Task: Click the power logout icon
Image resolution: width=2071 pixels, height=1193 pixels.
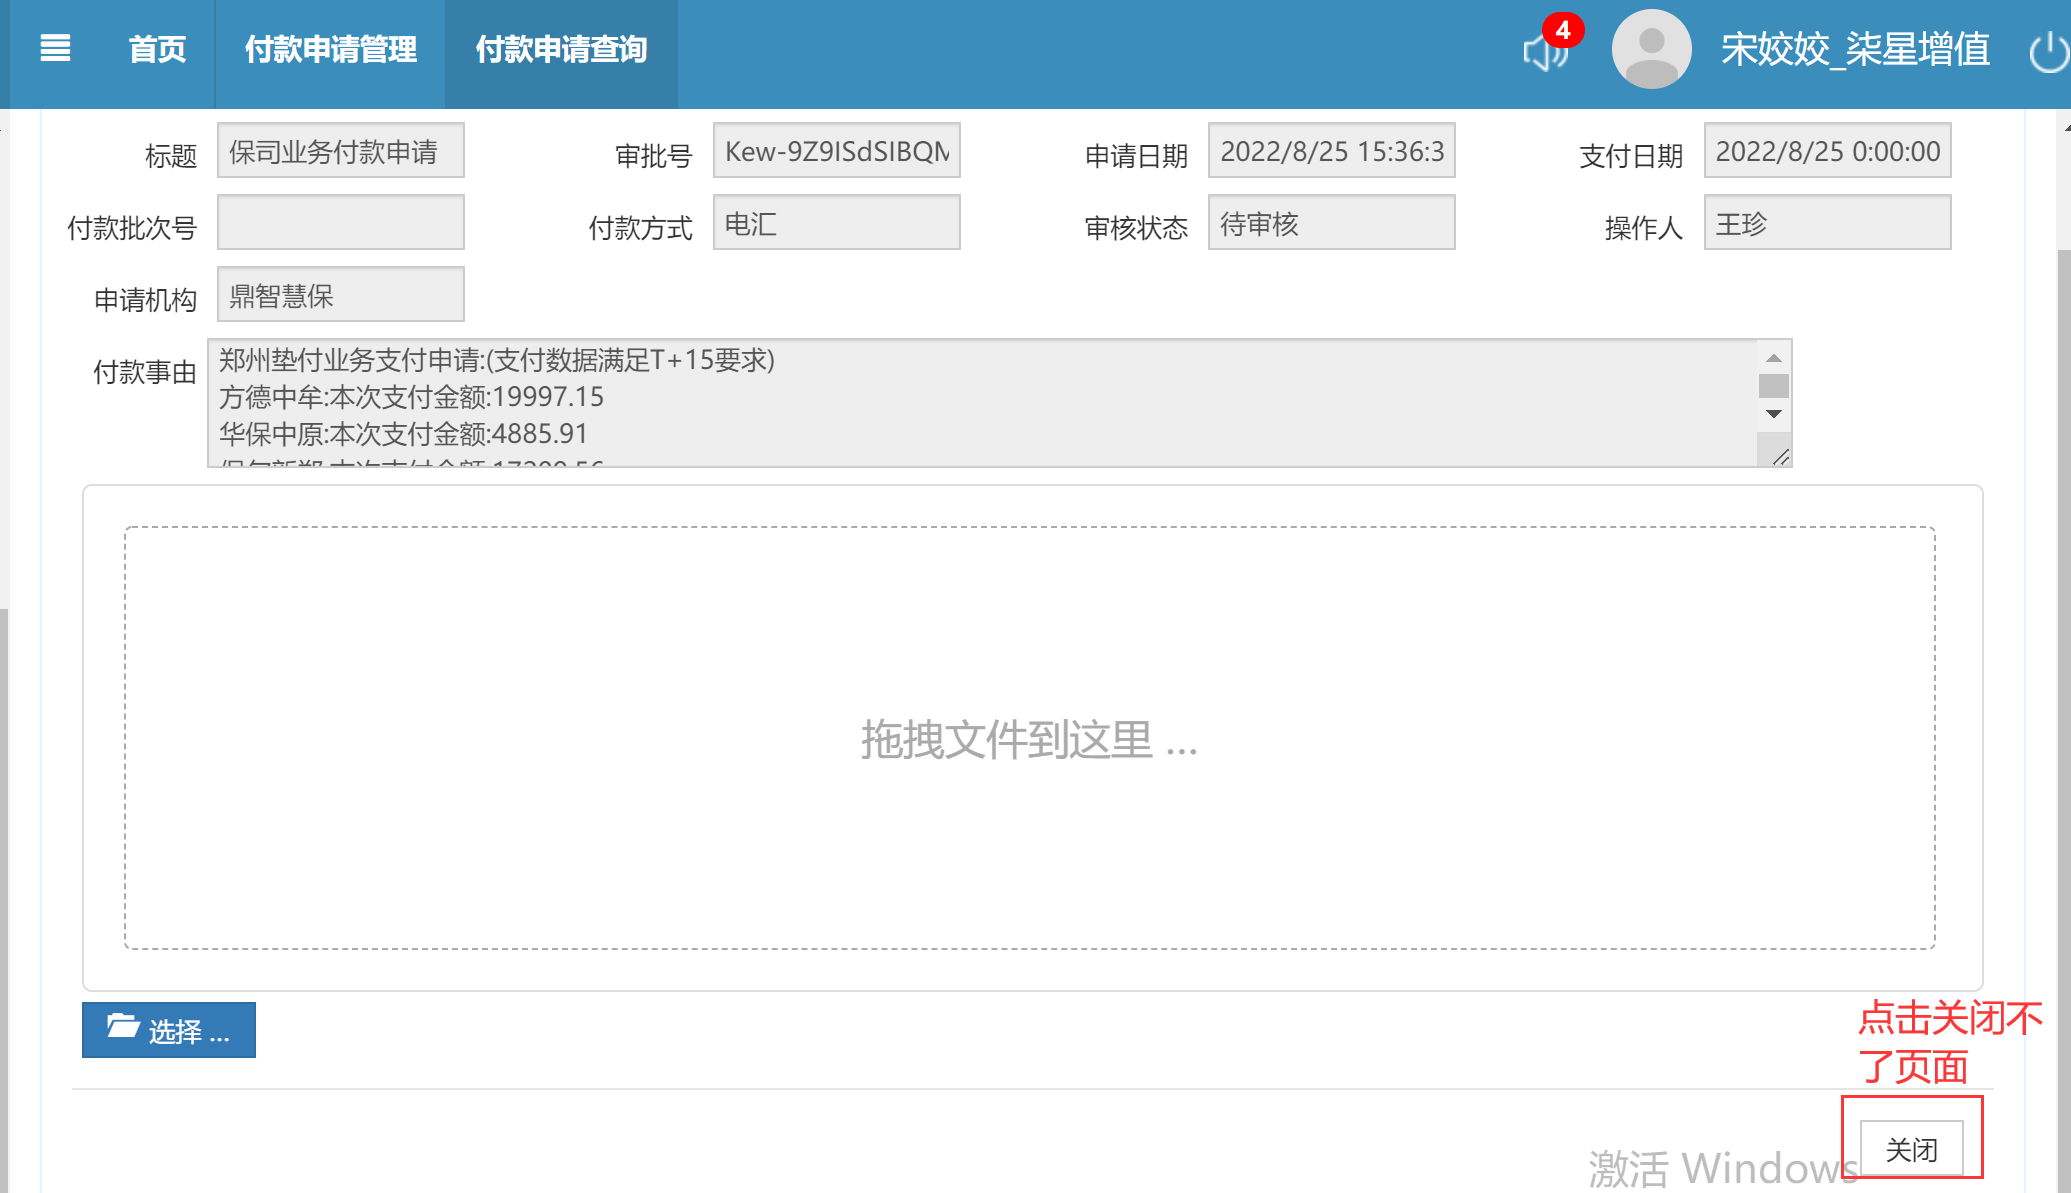Action: [x=2048, y=52]
